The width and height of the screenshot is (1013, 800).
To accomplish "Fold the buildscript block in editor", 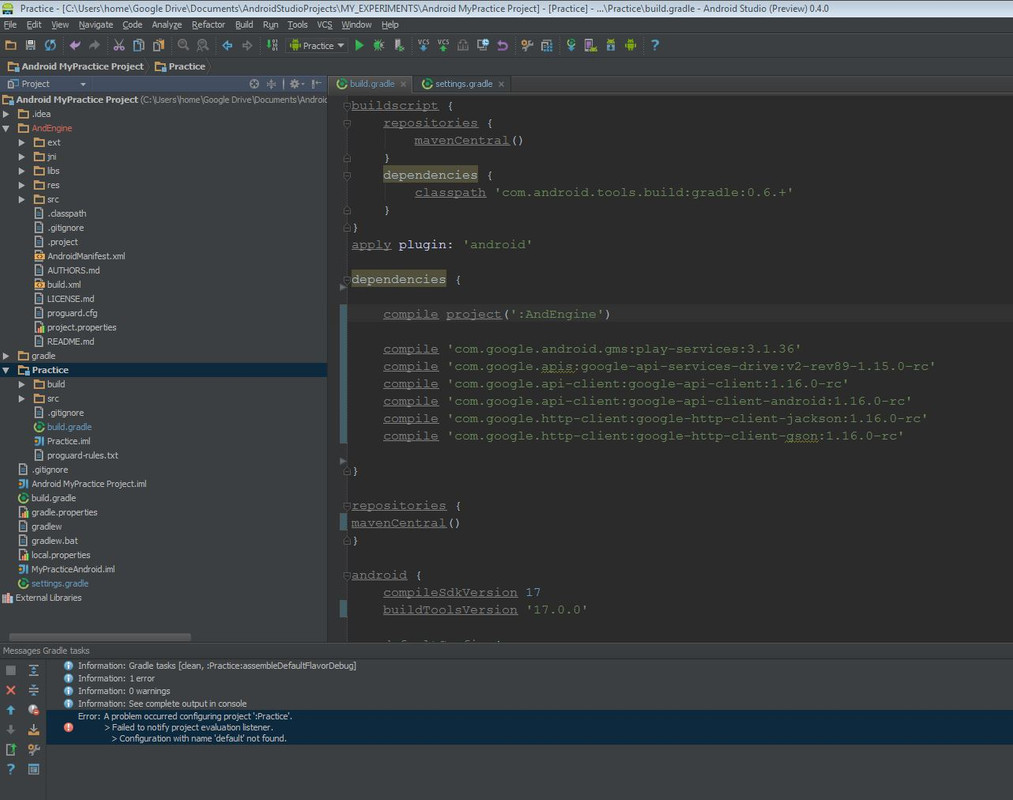I will [x=347, y=105].
